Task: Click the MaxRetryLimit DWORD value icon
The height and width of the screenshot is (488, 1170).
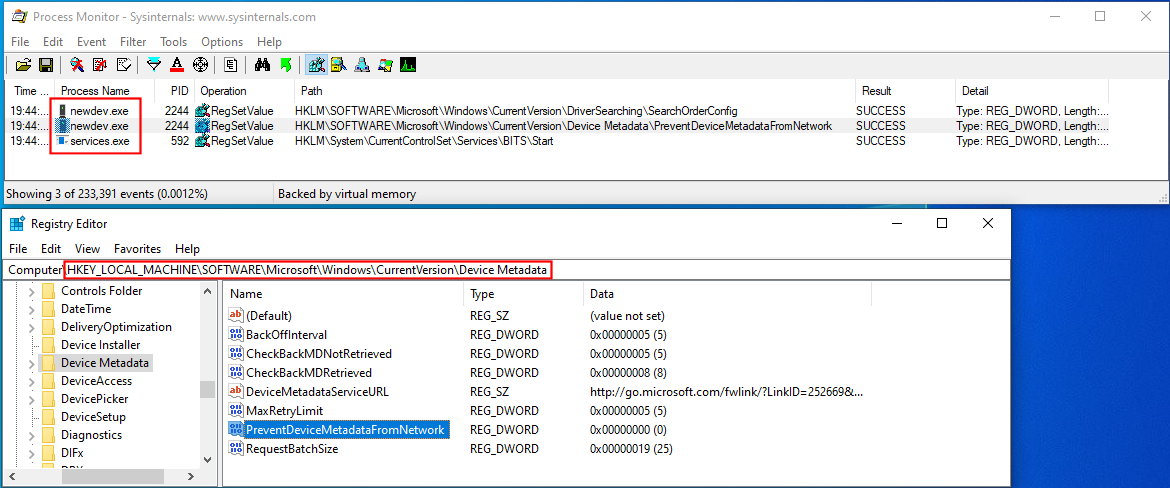Action: point(236,410)
